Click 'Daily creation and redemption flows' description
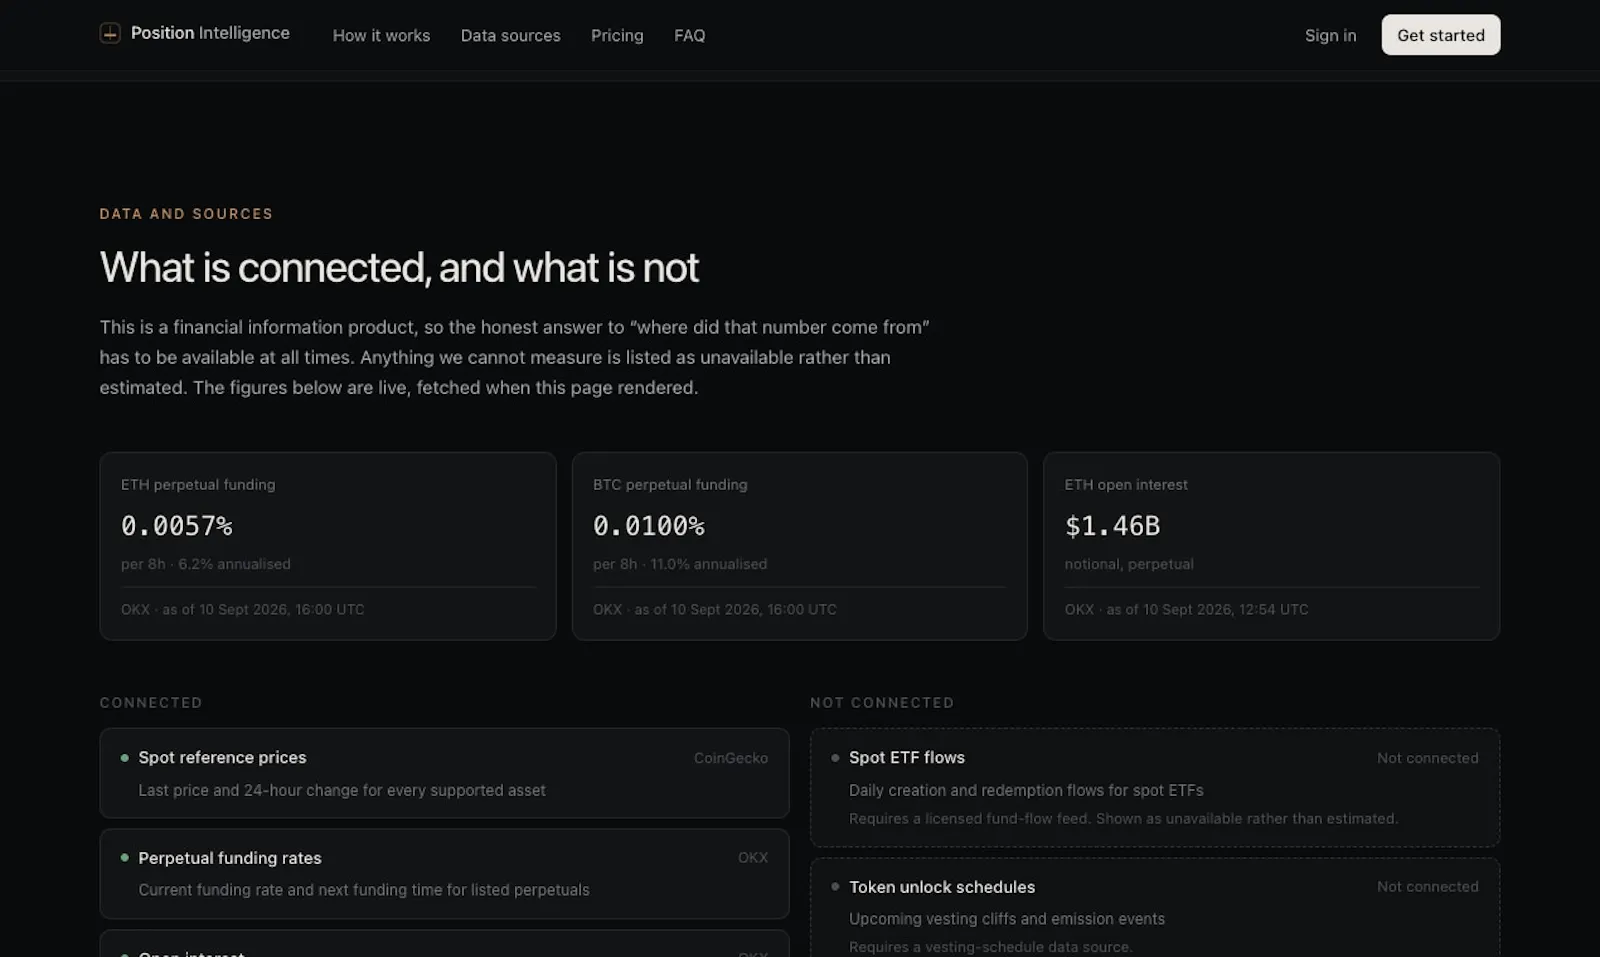The image size is (1600, 957). 1026,790
